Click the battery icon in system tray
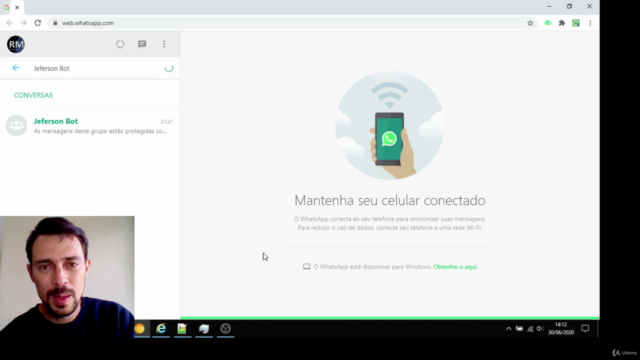Screen dimensions: 640x360 [x=519, y=329]
